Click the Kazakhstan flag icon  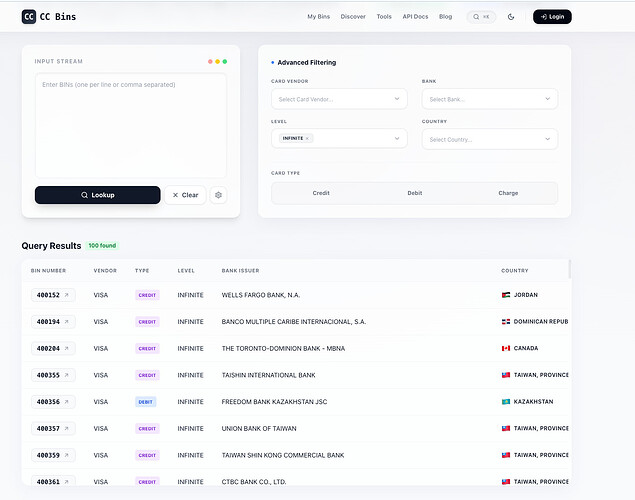[506, 402]
